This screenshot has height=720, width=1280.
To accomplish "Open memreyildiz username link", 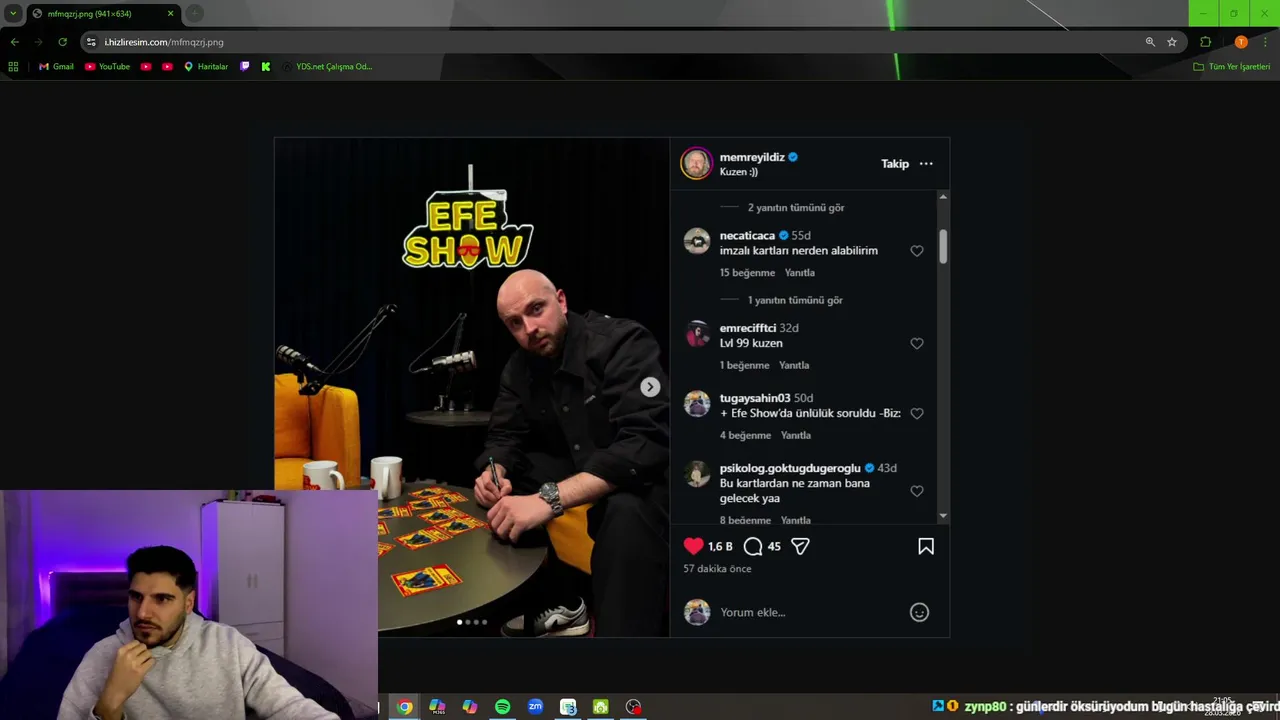I will click(x=752, y=157).
